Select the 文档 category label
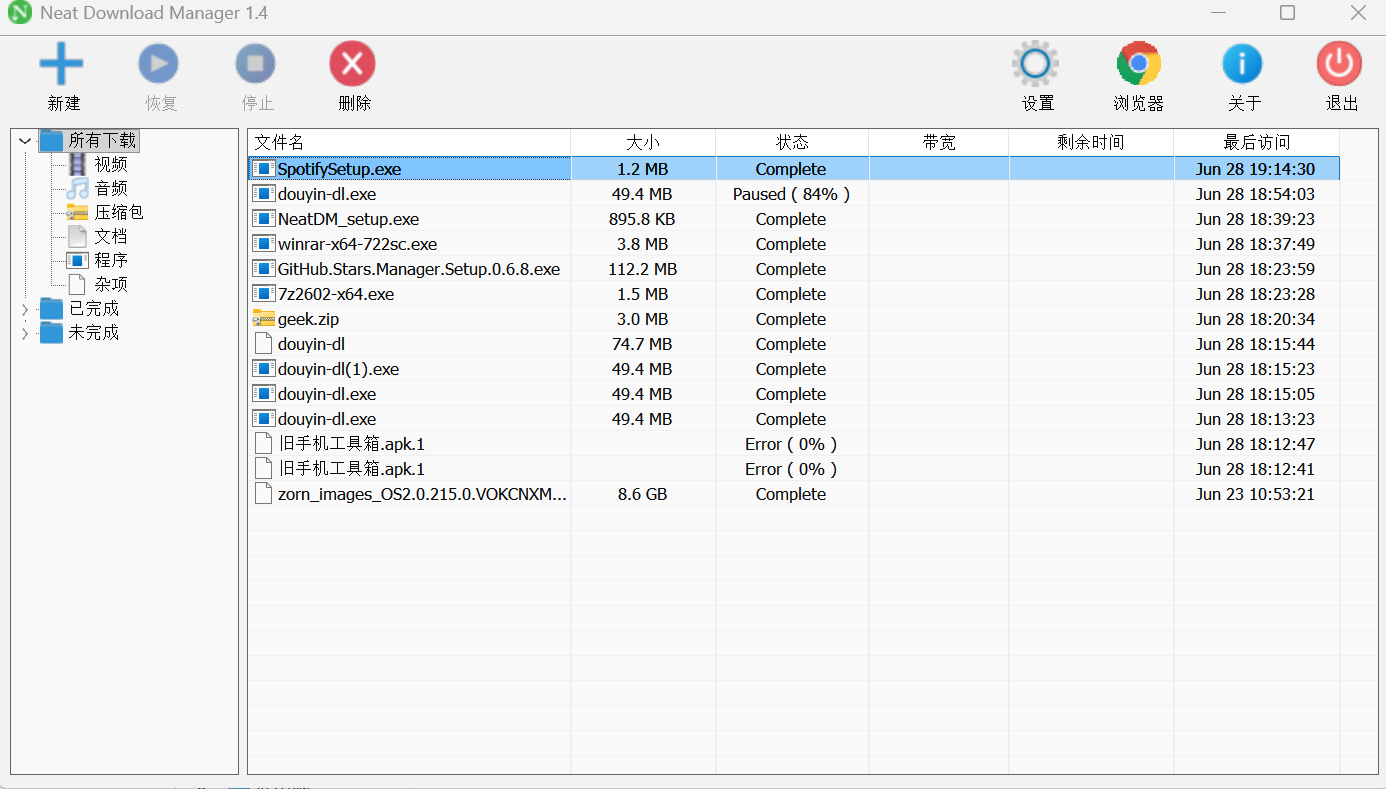Image resolution: width=1386 pixels, height=789 pixels. tap(111, 236)
